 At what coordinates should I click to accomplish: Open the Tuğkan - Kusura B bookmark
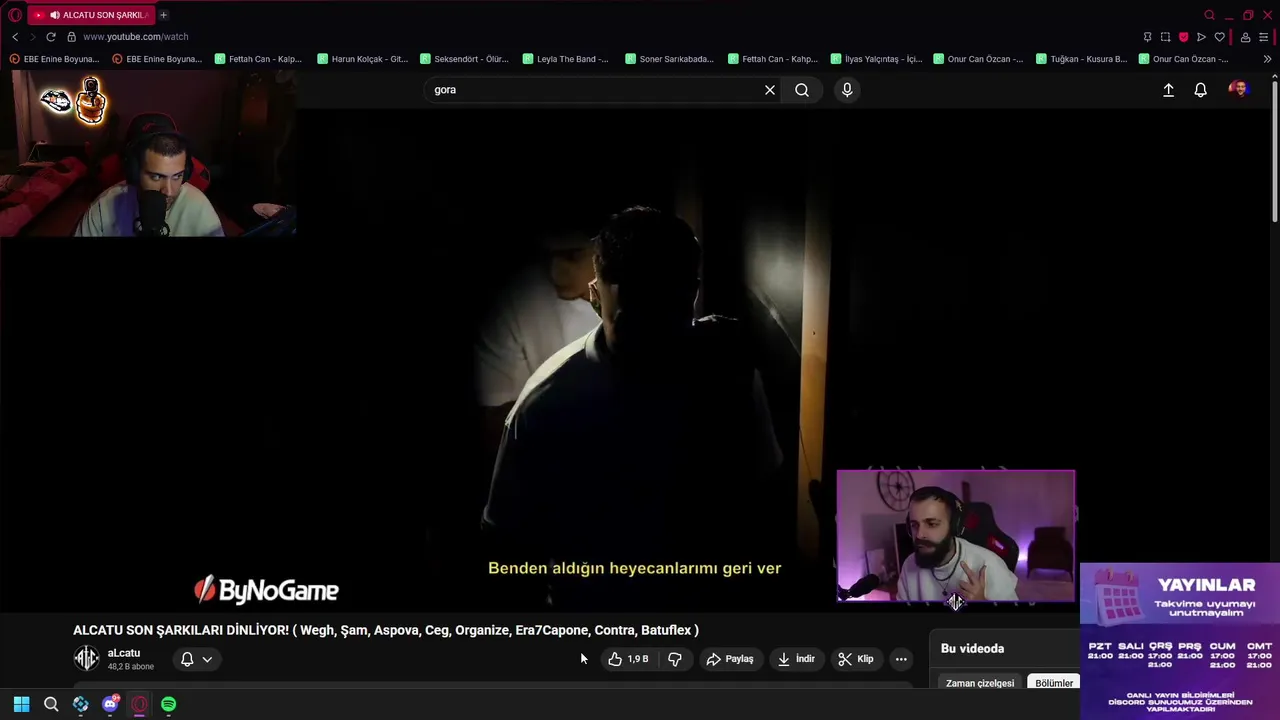pos(1081,59)
